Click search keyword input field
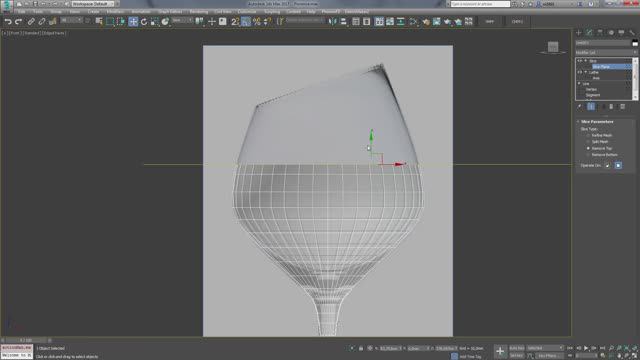 coord(480,4)
